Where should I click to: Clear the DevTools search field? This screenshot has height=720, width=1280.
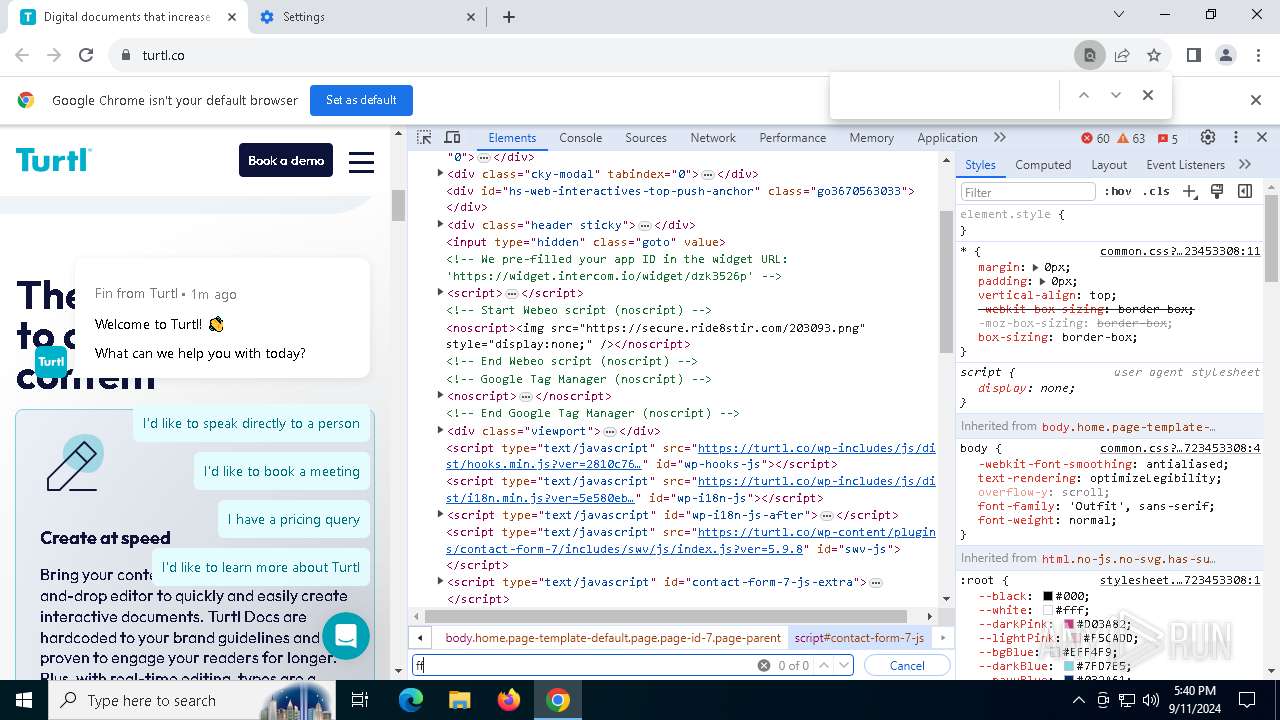click(764, 665)
